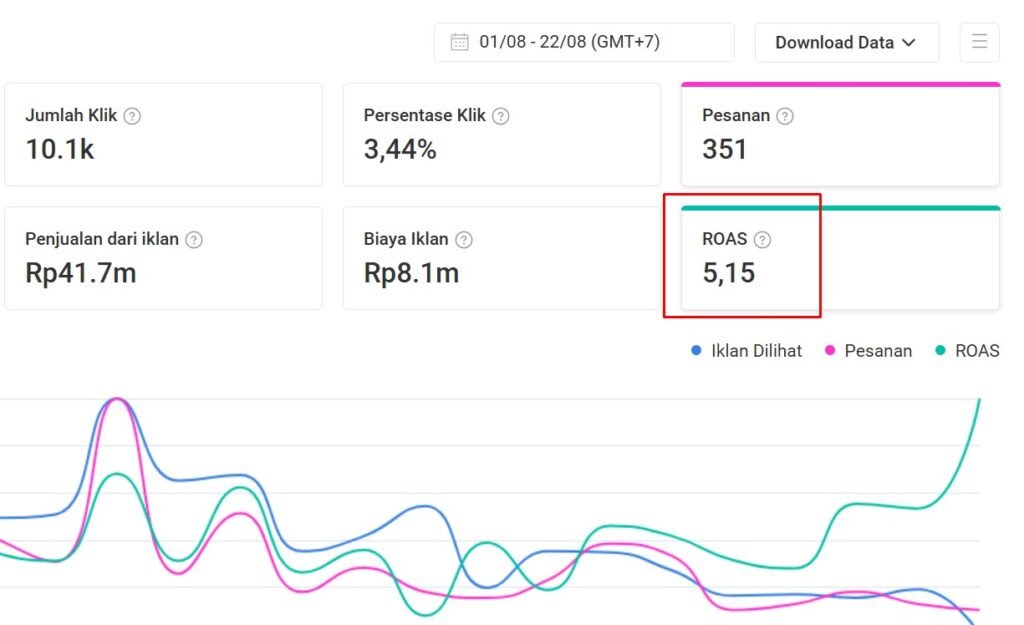1024x625 pixels.
Task: Click the help icon beside Jumlah Klik
Action: coord(132,116)
